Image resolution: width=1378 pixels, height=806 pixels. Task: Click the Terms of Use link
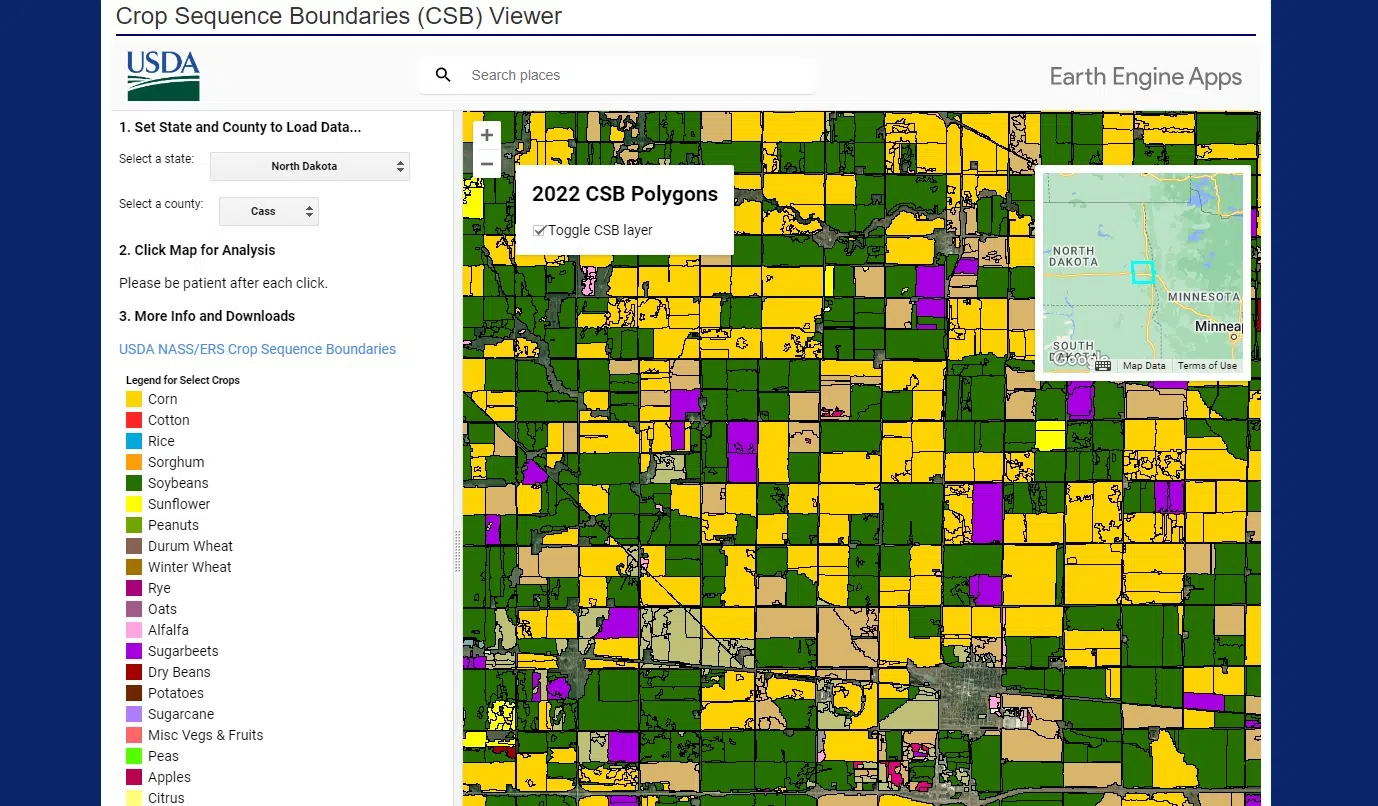[1207, 365]
